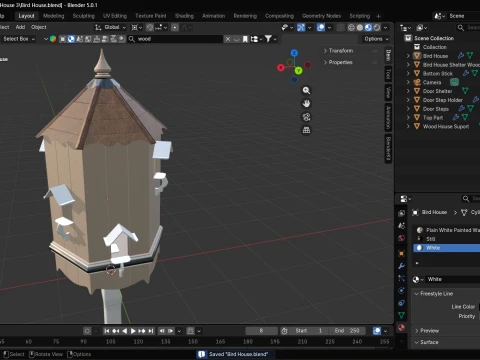
Task: Open the Add menu
Action: [x=20, y=27]
